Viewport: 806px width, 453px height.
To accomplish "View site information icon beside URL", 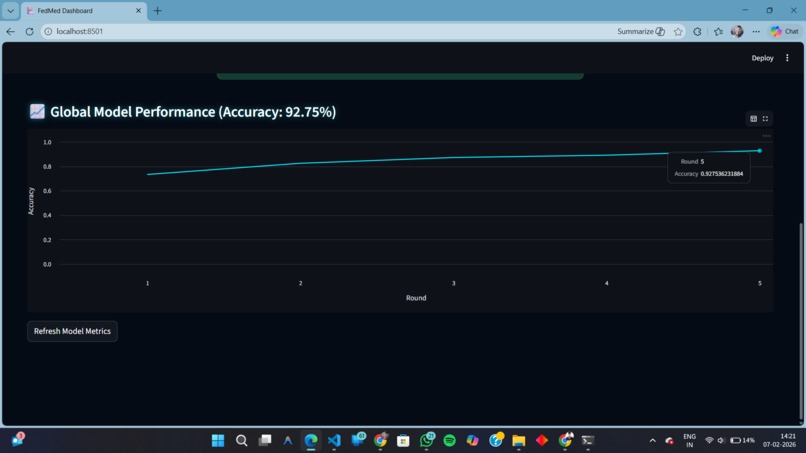I will click(48, 31).
